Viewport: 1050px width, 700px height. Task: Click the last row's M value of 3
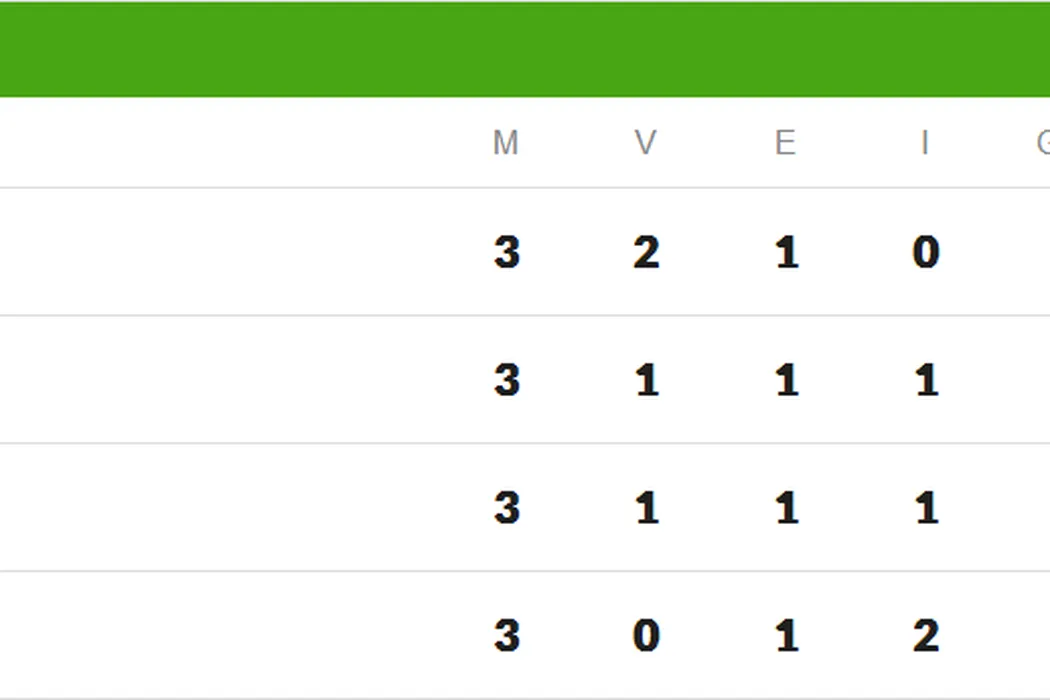click(x=507, y=636)
